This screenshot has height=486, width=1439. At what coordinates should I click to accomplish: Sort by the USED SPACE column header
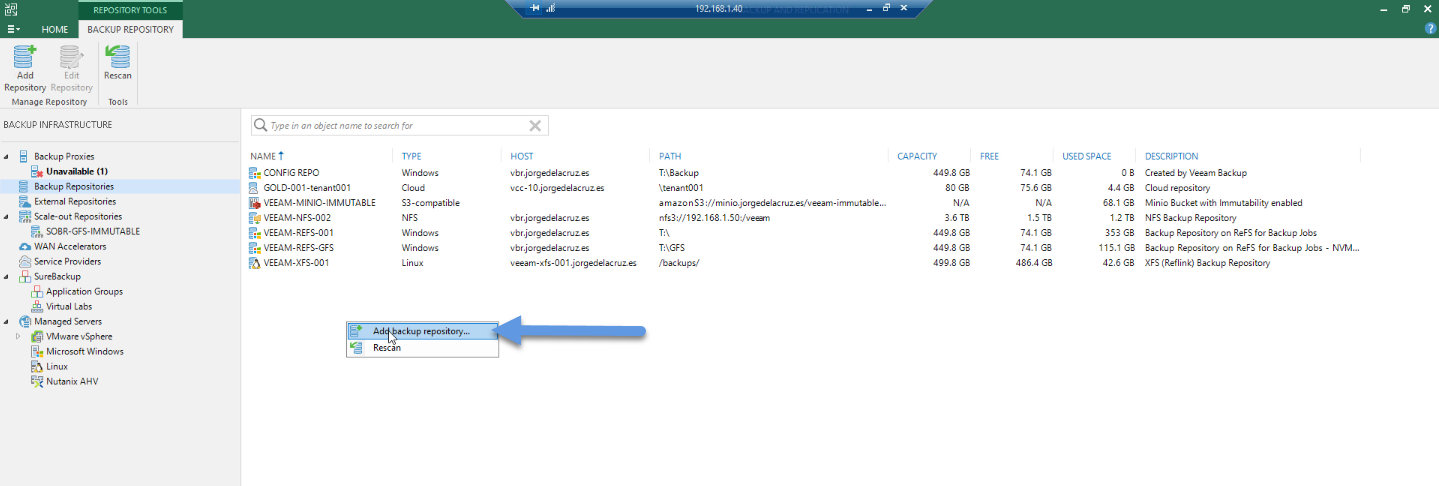(1086, 156)
